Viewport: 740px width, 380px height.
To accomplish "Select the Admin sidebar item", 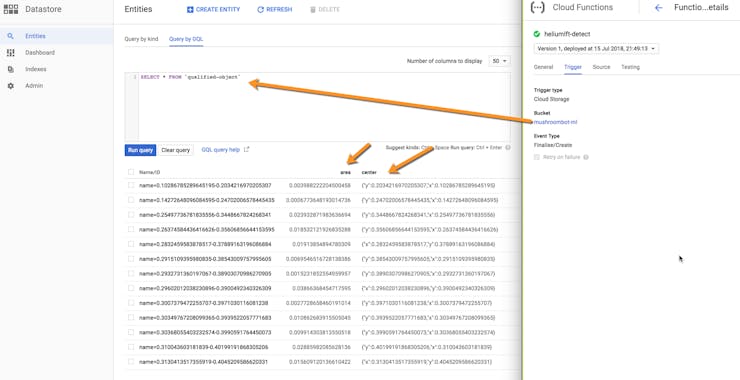I will point(57,85).
